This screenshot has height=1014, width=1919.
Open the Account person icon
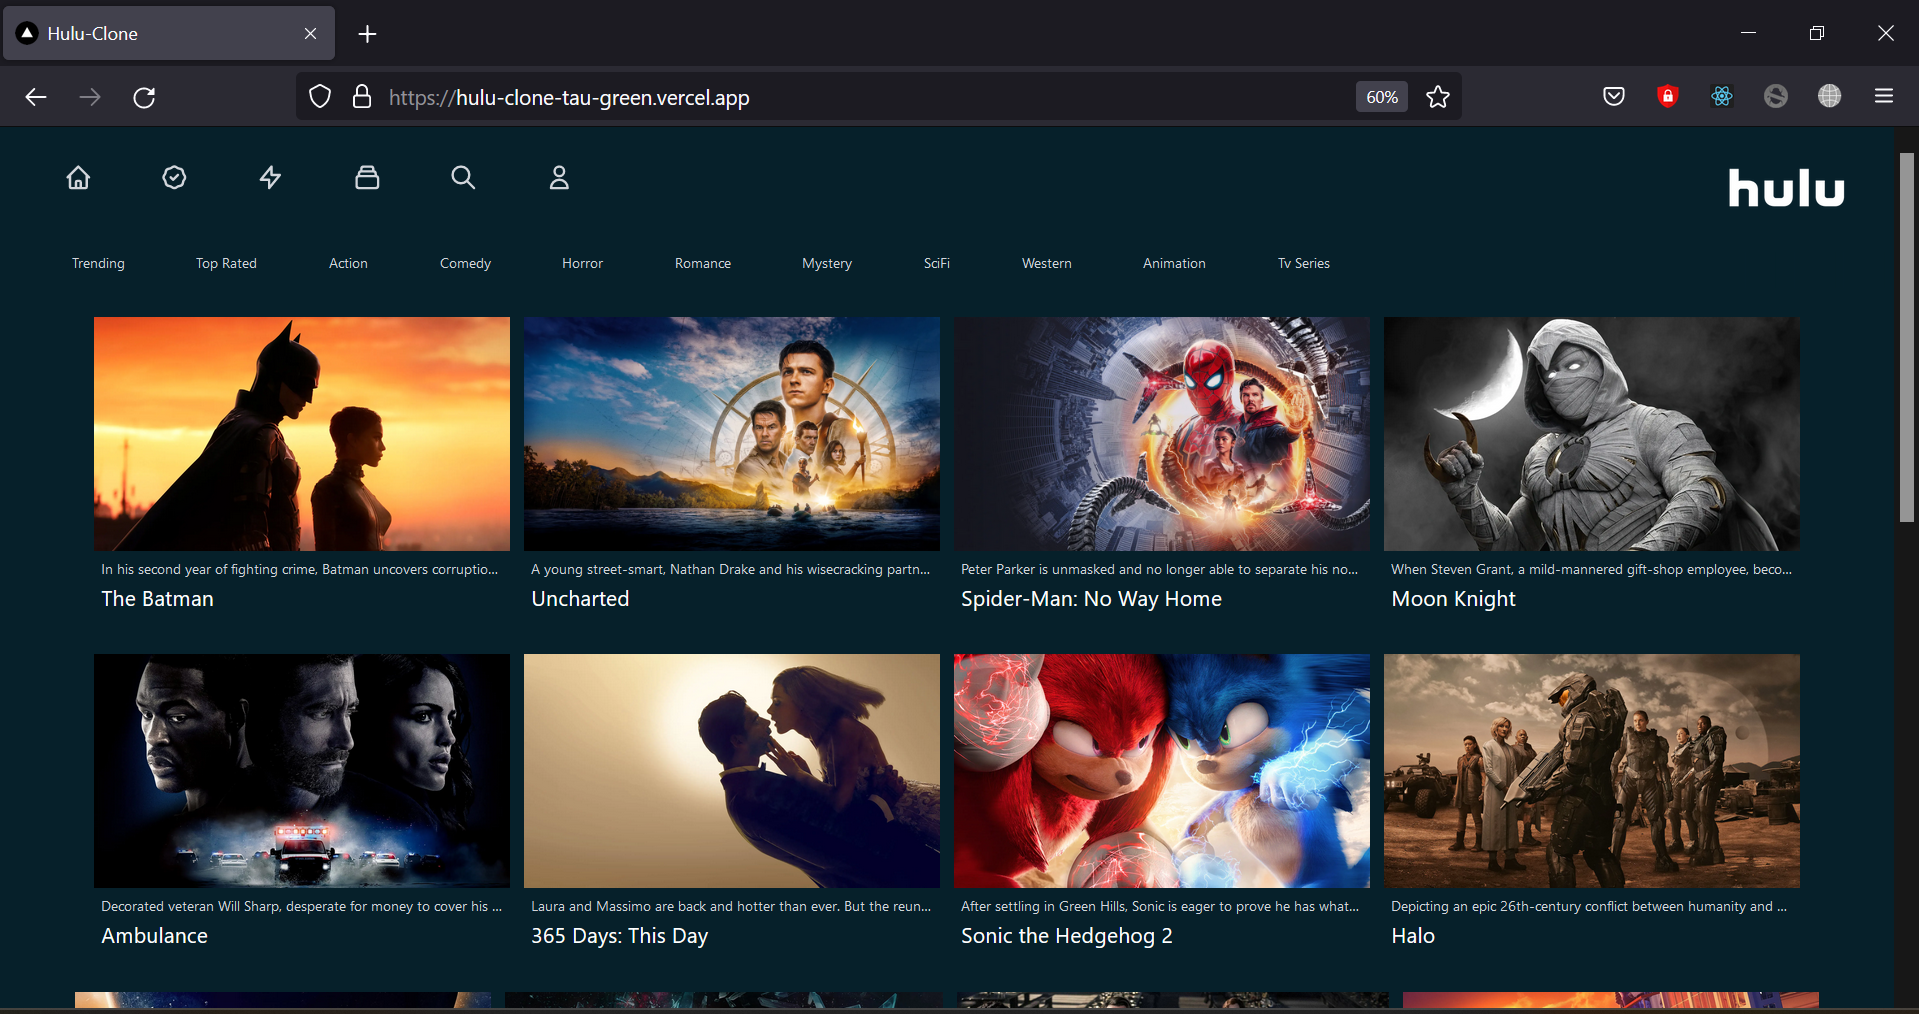[559, 178]
